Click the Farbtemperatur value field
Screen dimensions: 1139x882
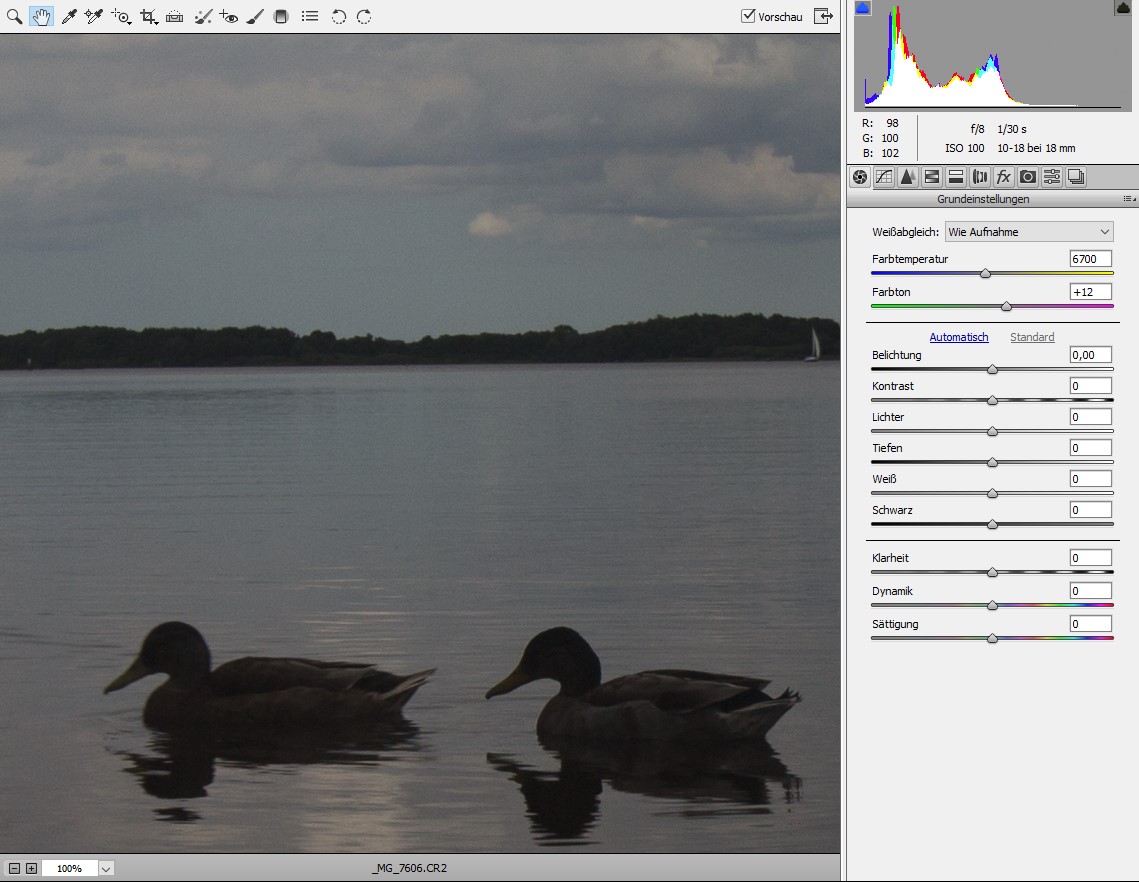pyautogui.click(x=1090, y=259)
